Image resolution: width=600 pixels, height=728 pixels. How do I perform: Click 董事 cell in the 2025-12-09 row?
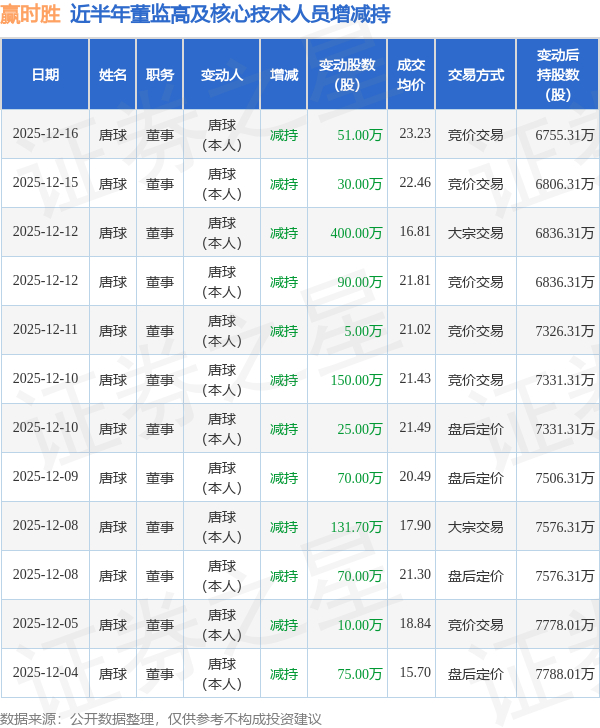click(x=160, y=478)
